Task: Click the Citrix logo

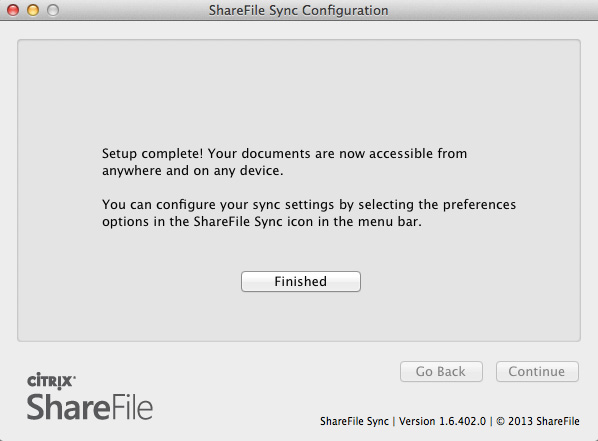Action: point(51,381)
